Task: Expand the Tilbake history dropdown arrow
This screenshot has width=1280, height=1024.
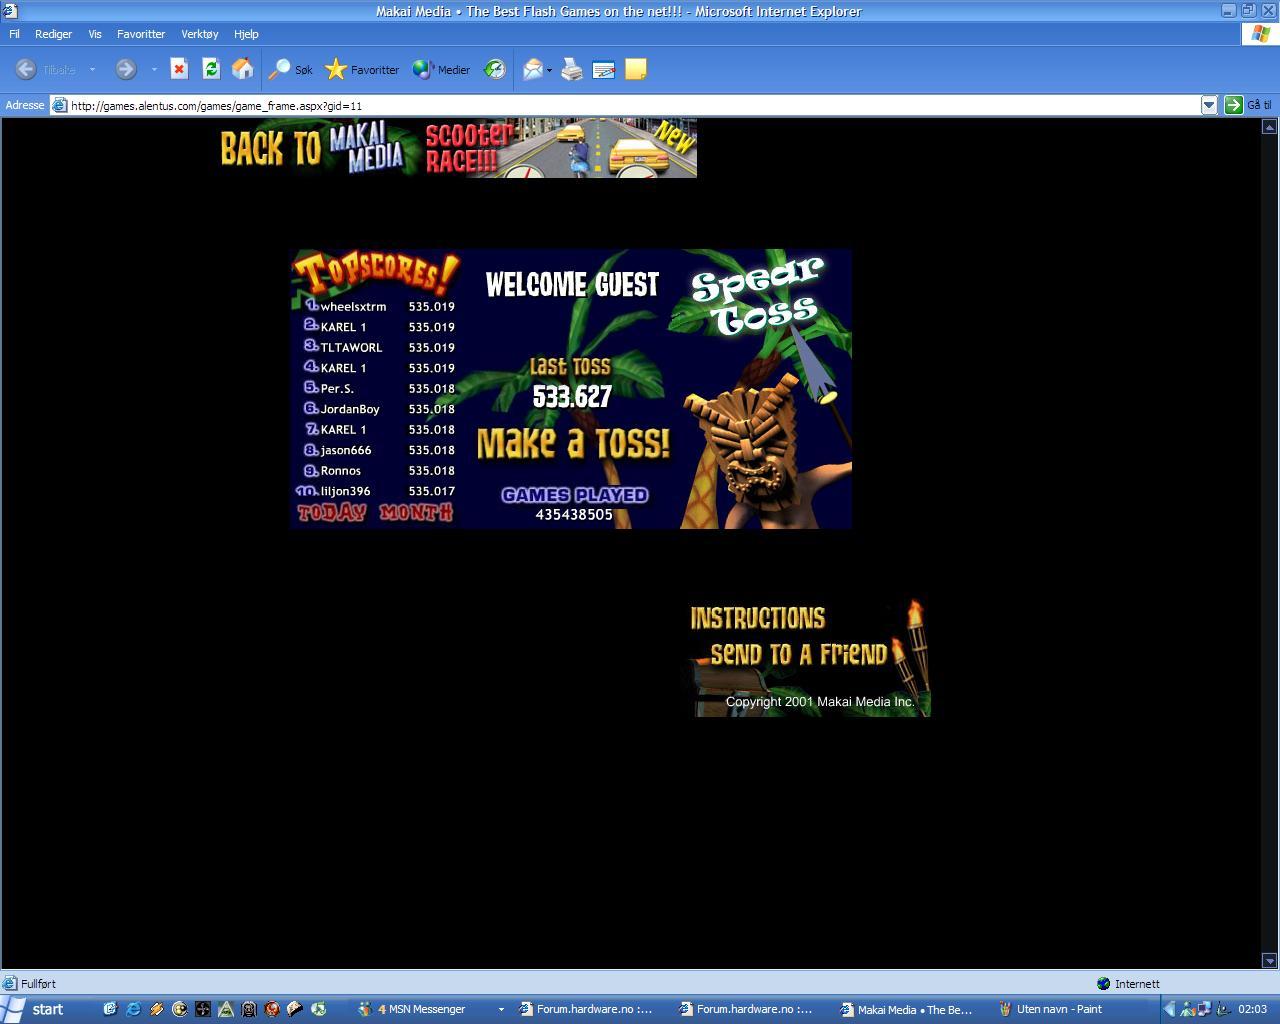Action: [92, 69]
